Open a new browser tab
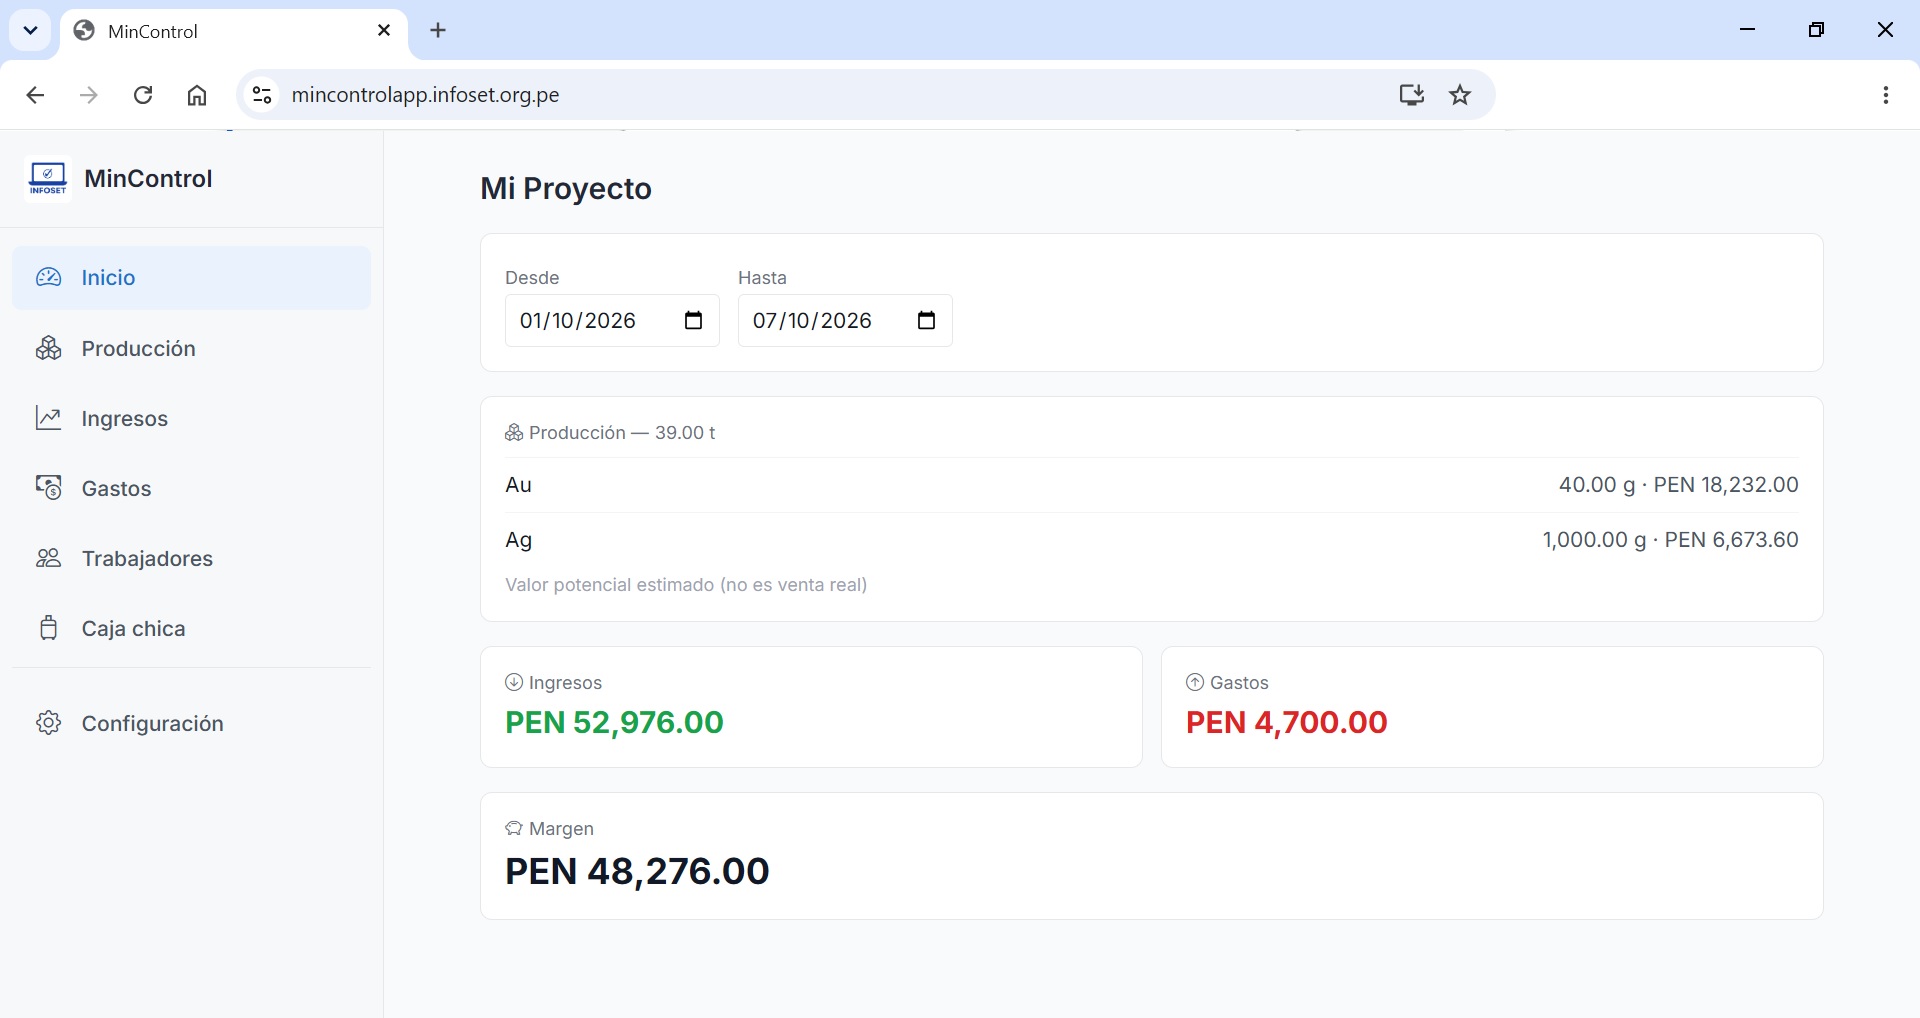 click(x=438, y=30)
